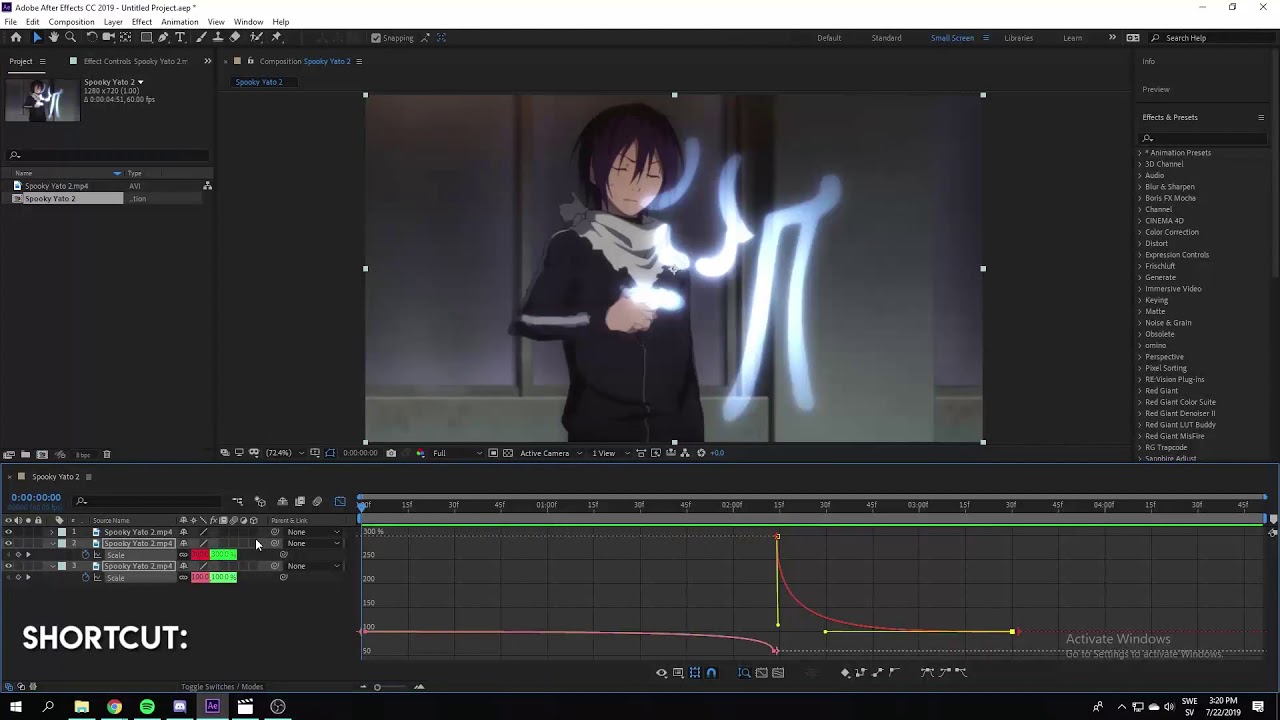Select the Roto Brush tool
The height and width of the screenshot is (720, 1280).
coord(256,37)
